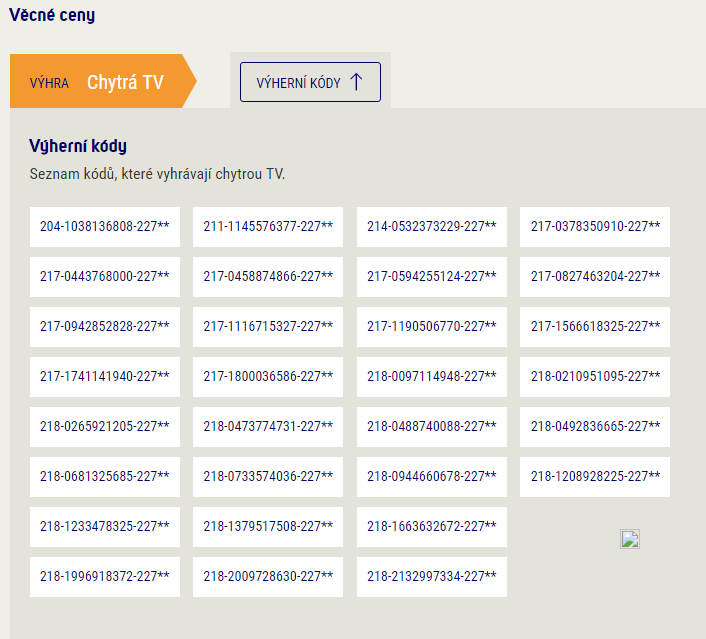Select the Výhra Chytrá TV tab
This screenshot has height=639, width=706.
(x=103, y=81)
